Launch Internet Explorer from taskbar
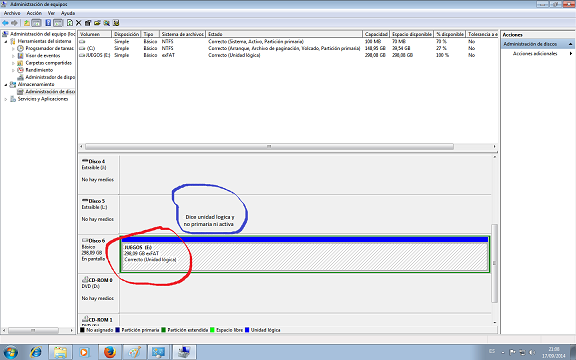 tap(36, 352)
